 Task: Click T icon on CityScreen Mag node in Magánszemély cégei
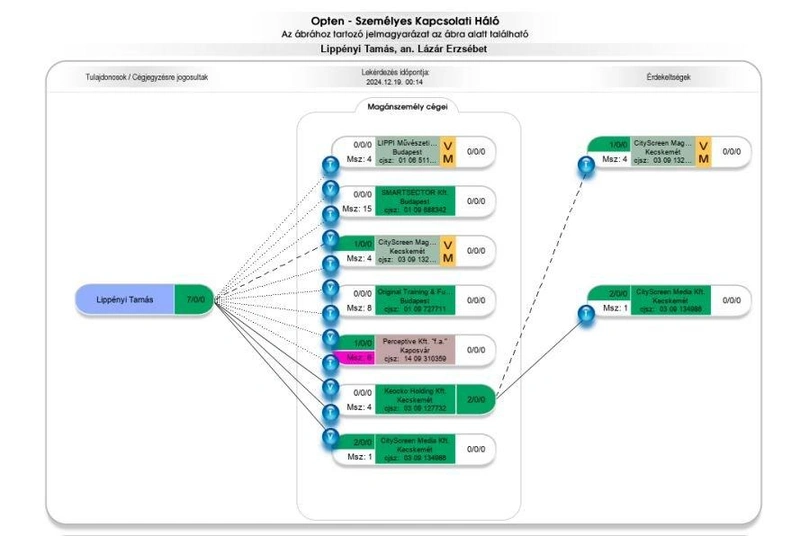point(331,264)
